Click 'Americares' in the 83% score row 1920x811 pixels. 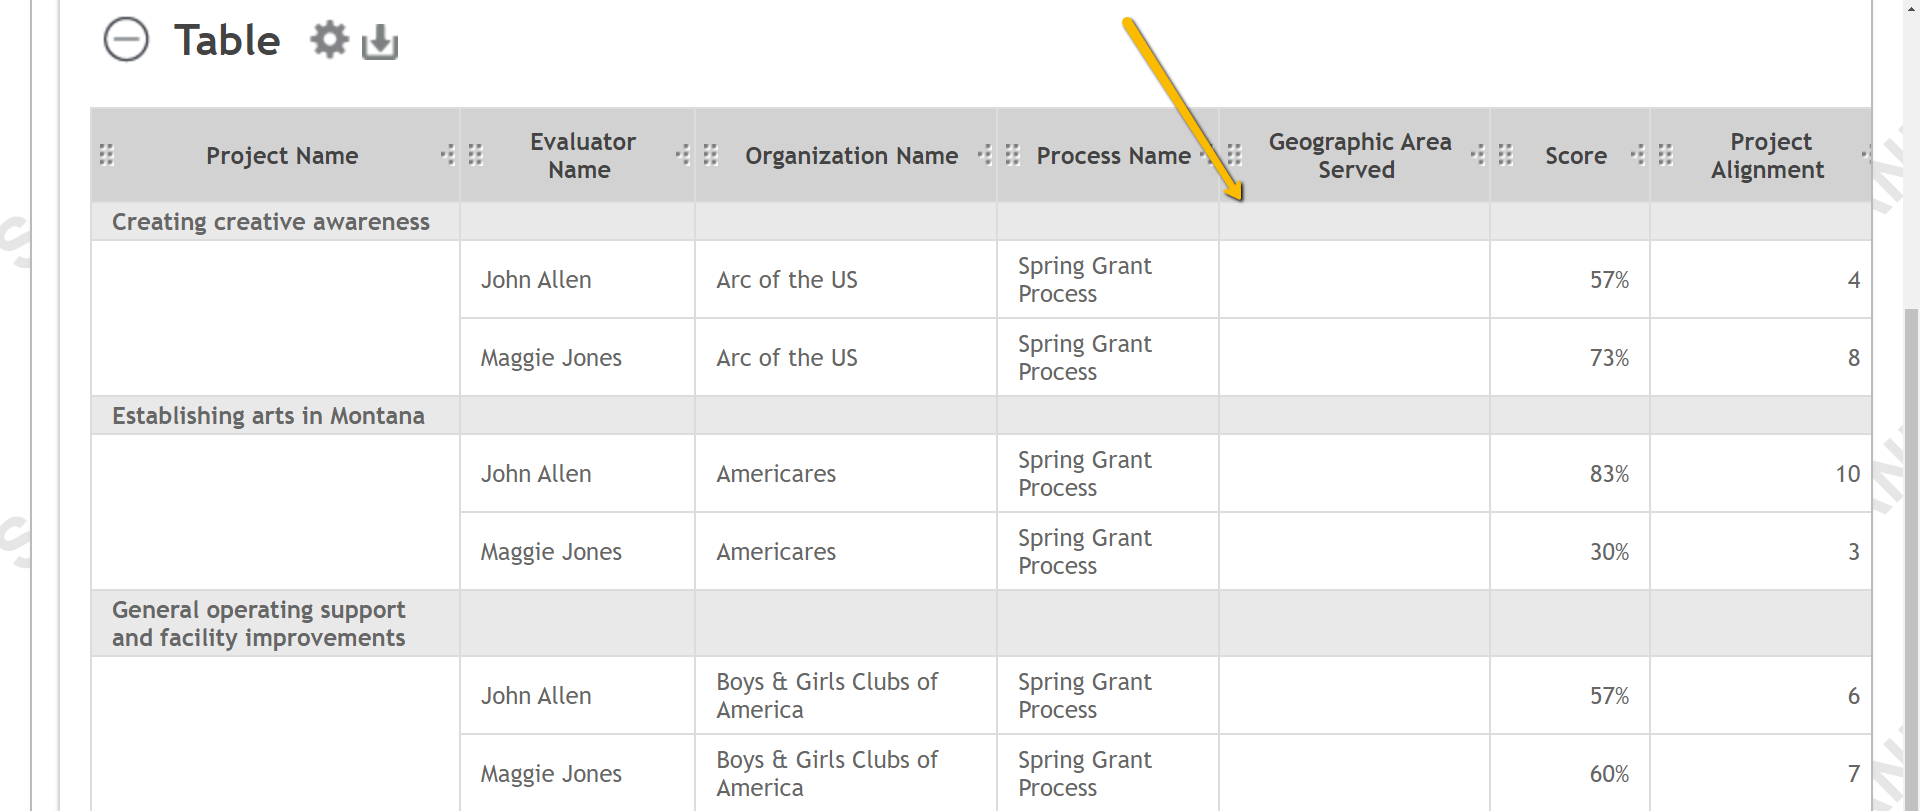click(x=776, y=474)
